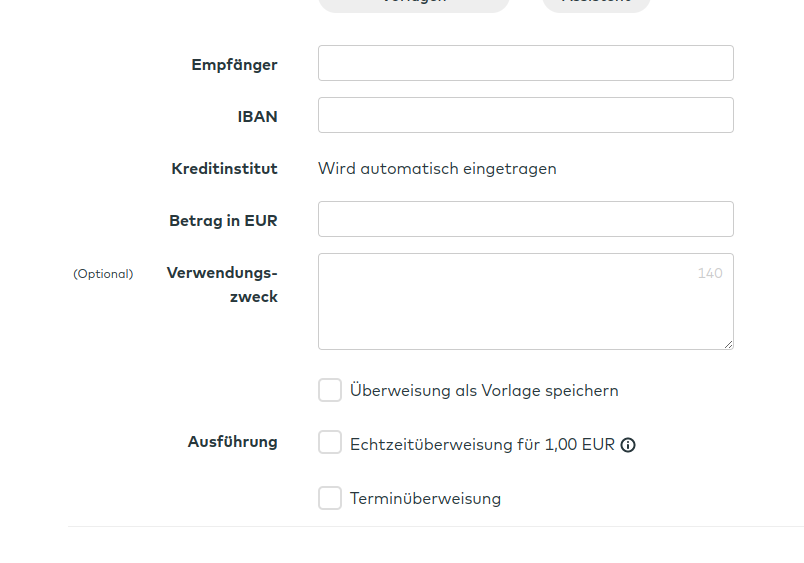
Task: Open info icon beside Echtzeitüberweisung fee
Action: tap(628, 445)
